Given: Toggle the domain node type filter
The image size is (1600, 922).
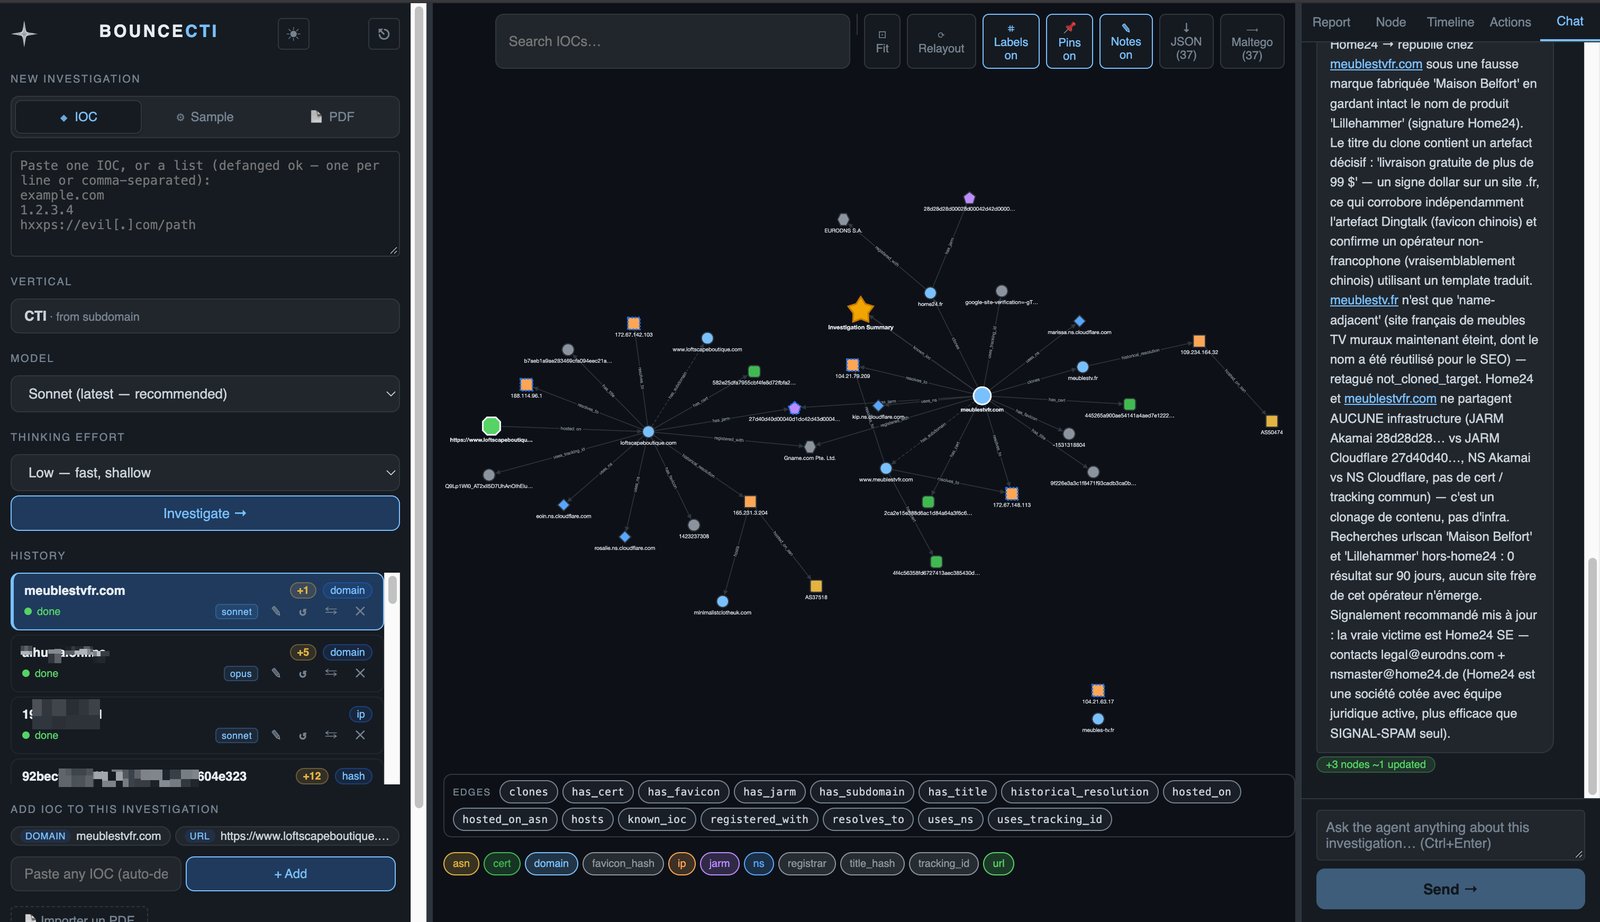Looking at the screenshot, I should point(551,864).
